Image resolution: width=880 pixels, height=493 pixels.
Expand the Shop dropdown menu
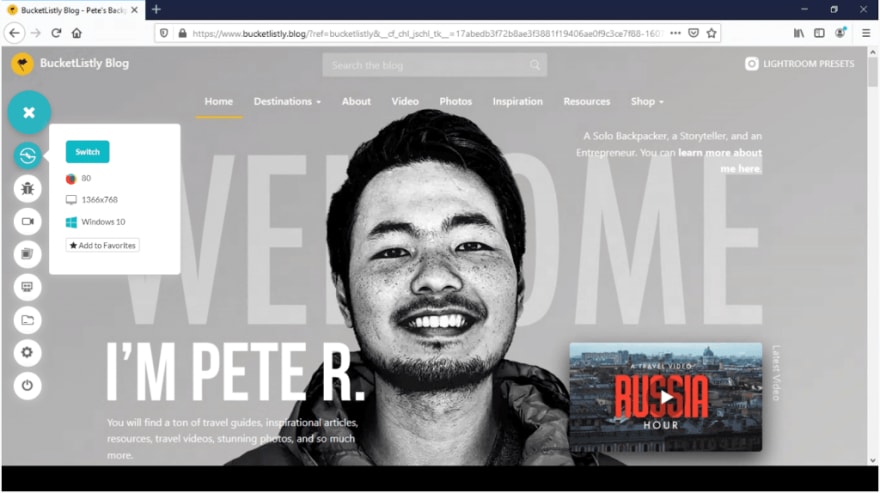pyautogui.click(x=647, y=102)
